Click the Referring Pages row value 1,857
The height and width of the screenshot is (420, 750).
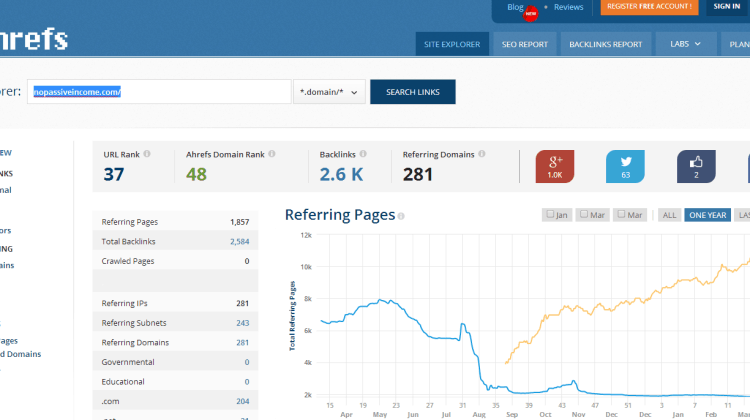pos(240,222)
